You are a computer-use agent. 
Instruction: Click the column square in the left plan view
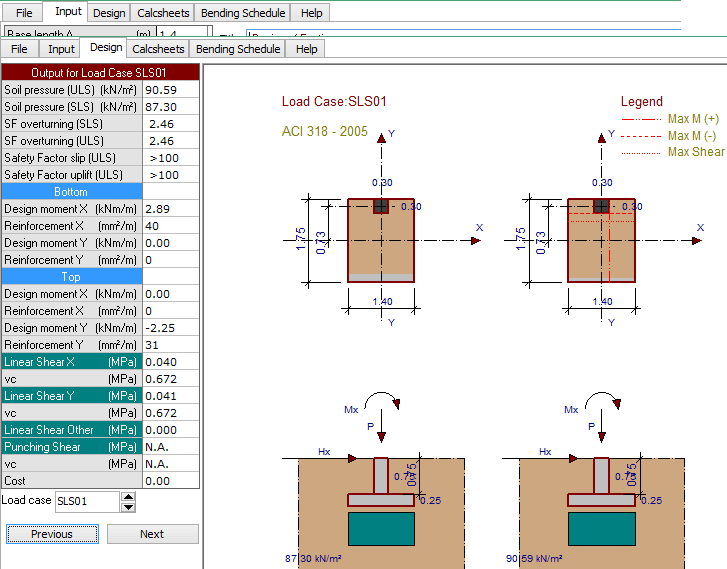[381, 206]
